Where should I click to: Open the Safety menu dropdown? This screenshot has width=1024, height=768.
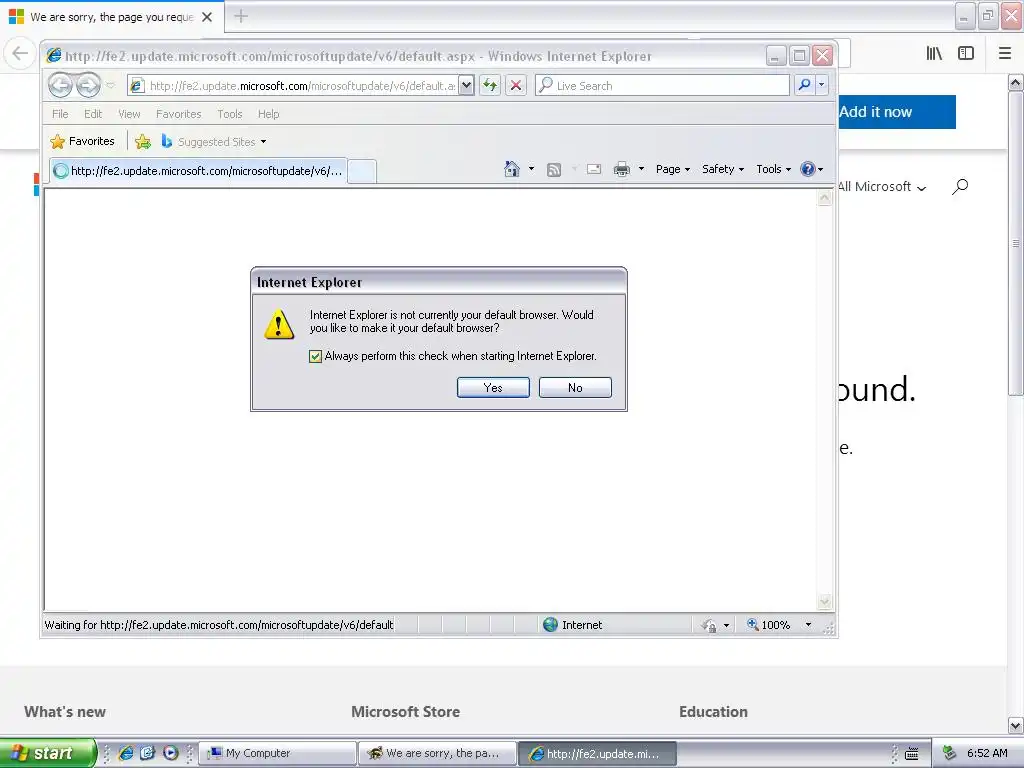(723, 169)
